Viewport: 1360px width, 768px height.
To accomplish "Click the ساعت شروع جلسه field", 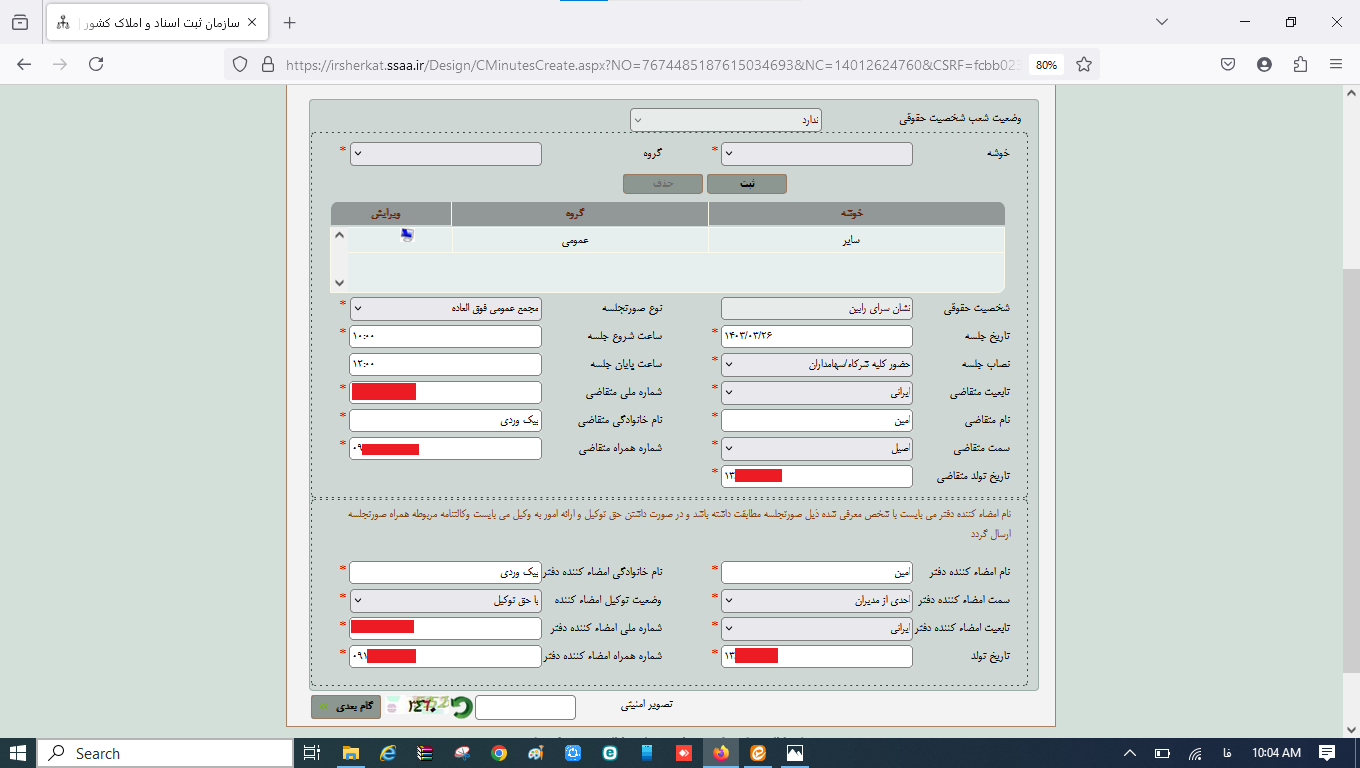I will point(445,336).
